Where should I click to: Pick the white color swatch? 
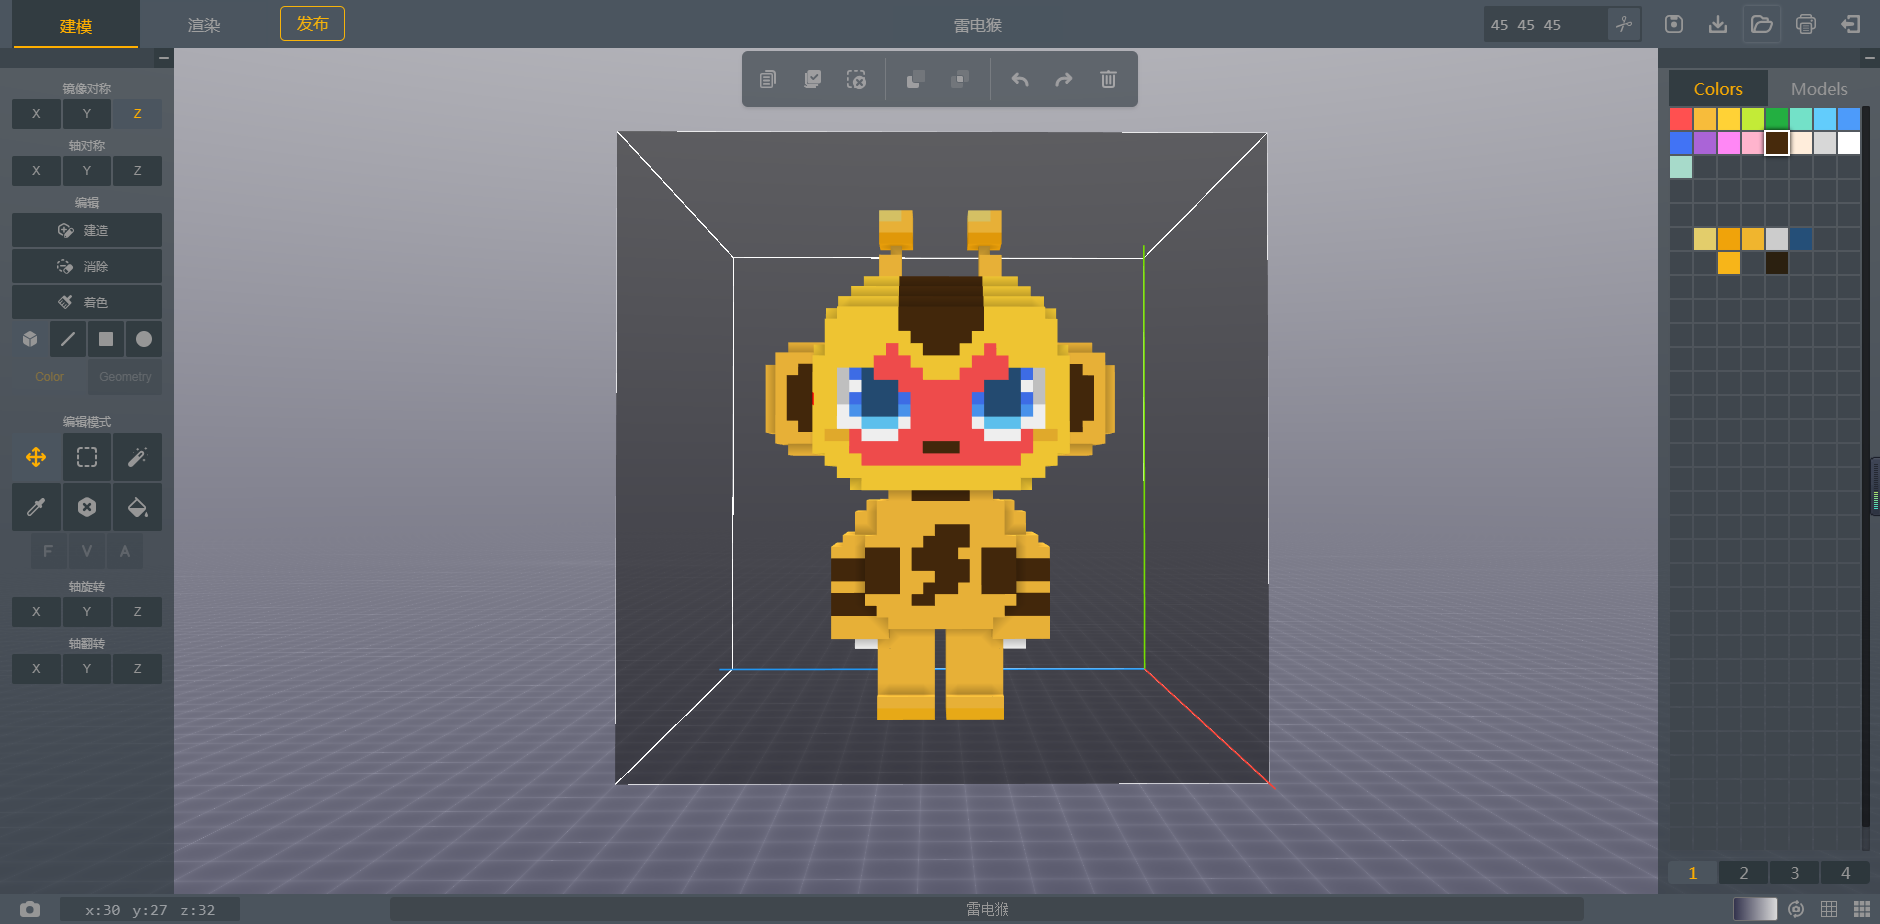pyautogui.click(x=1849, y=143)
